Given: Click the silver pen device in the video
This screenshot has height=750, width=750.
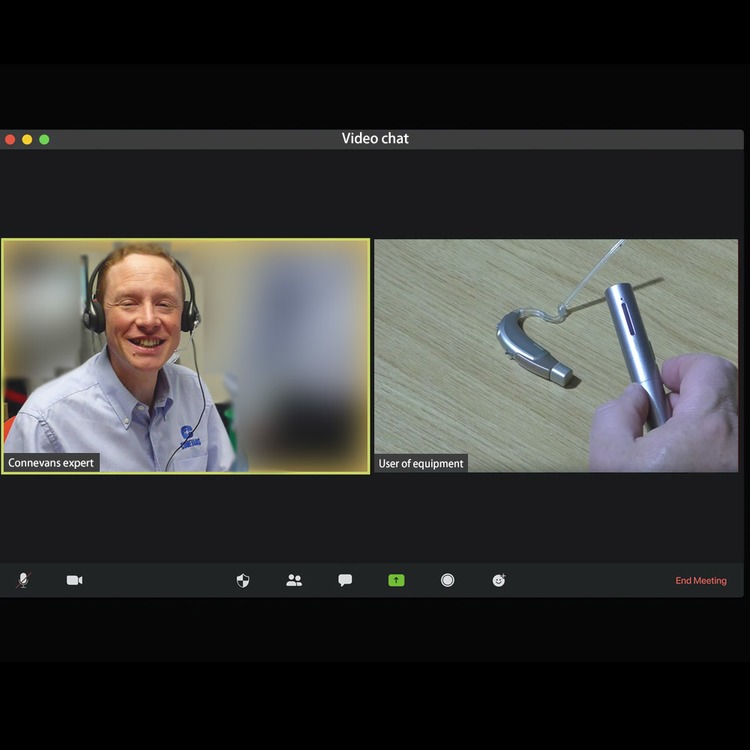Looking at the screenshot, I should pyautogui.click(x=637, y=345).
